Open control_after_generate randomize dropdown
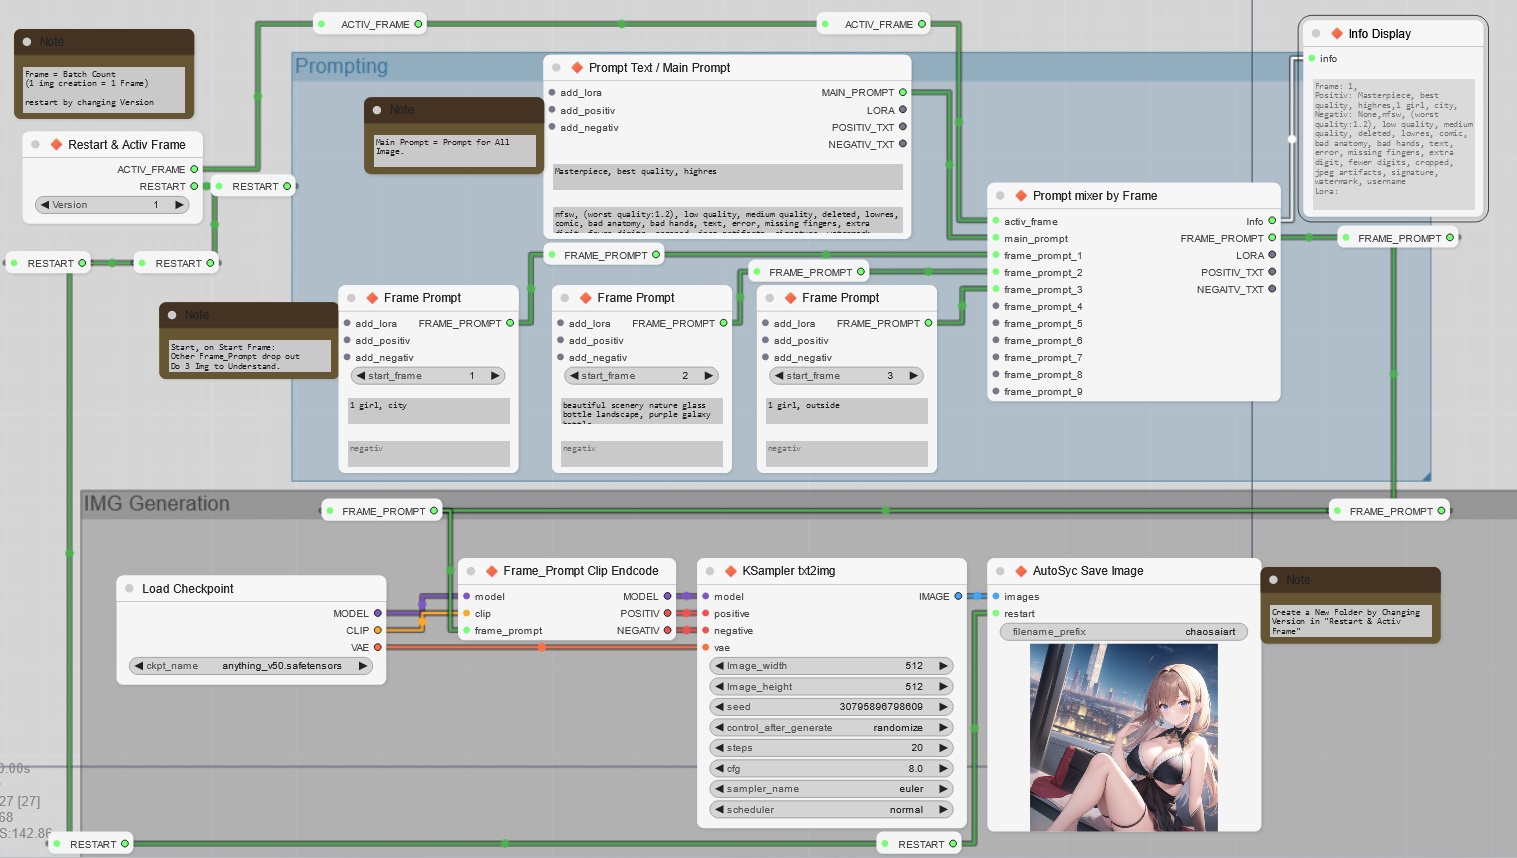1517x858 pixels. (830, 728)
